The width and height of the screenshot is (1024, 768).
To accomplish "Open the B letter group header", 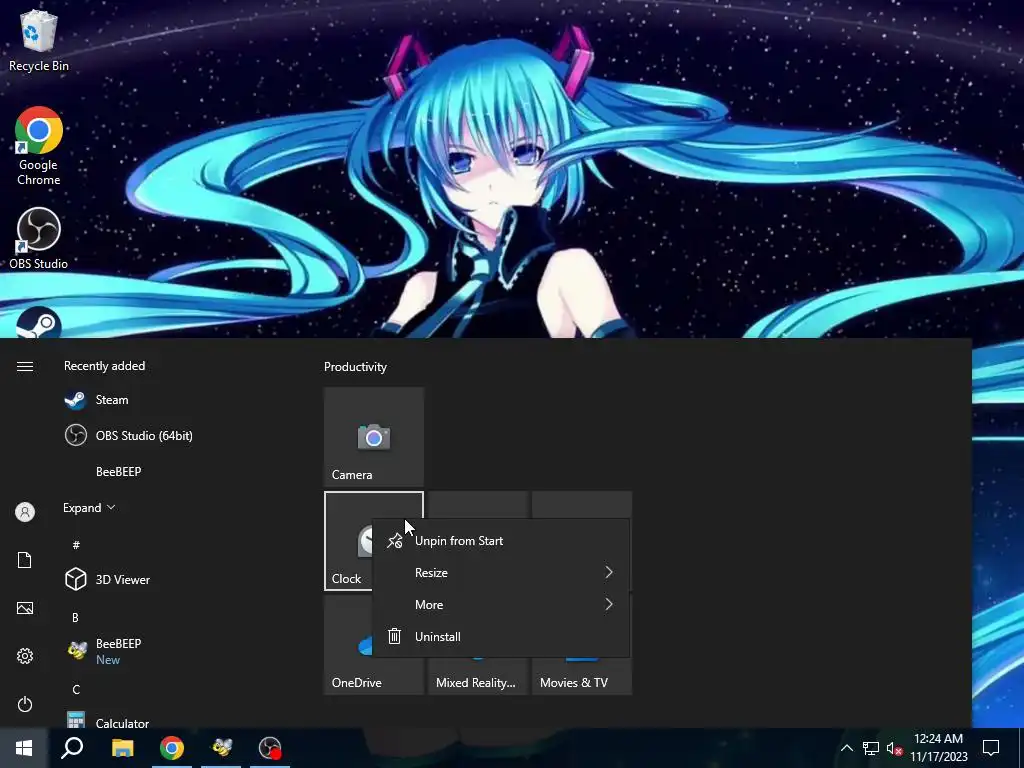I will coord(75,617).
